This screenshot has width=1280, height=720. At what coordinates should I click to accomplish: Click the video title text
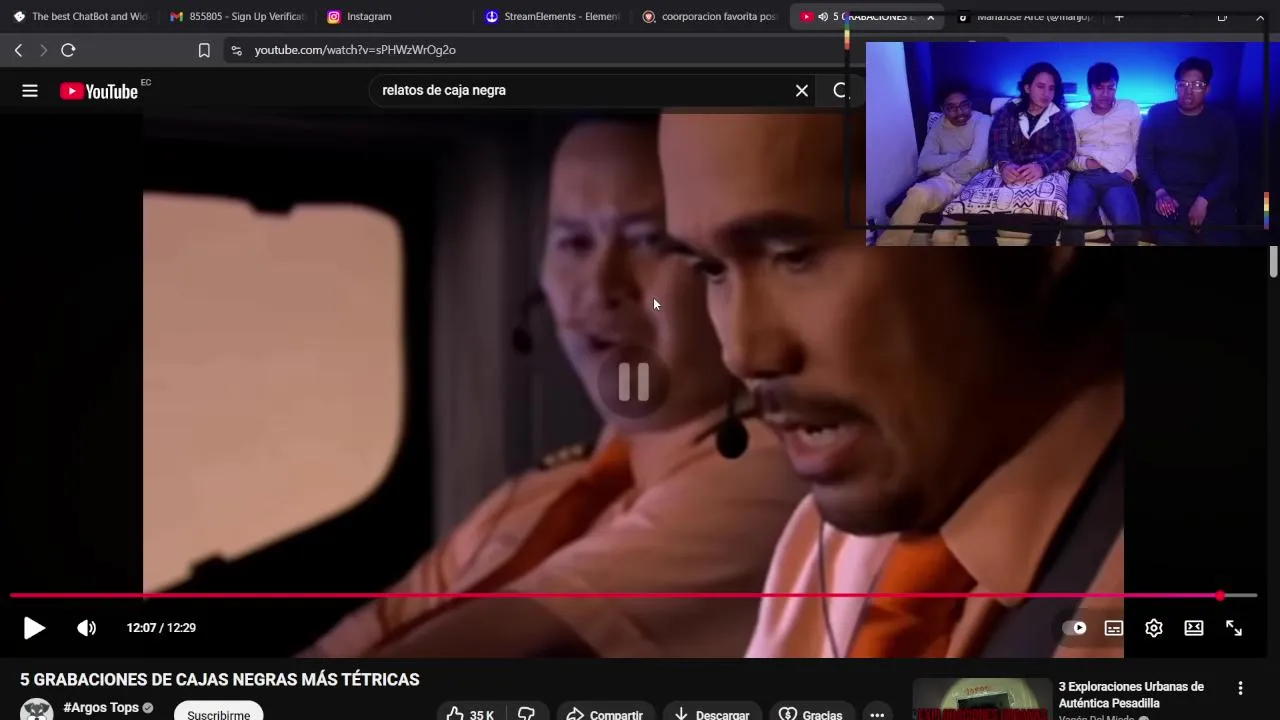click(220, 680)
